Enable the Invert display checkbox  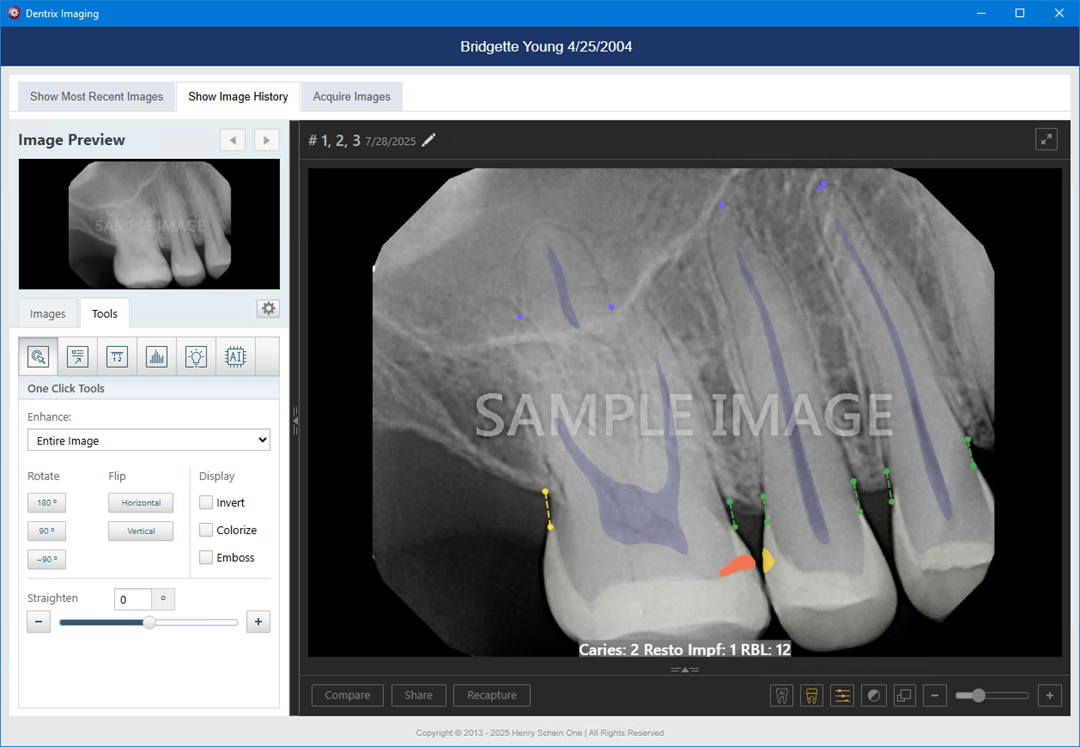[206, 503]
